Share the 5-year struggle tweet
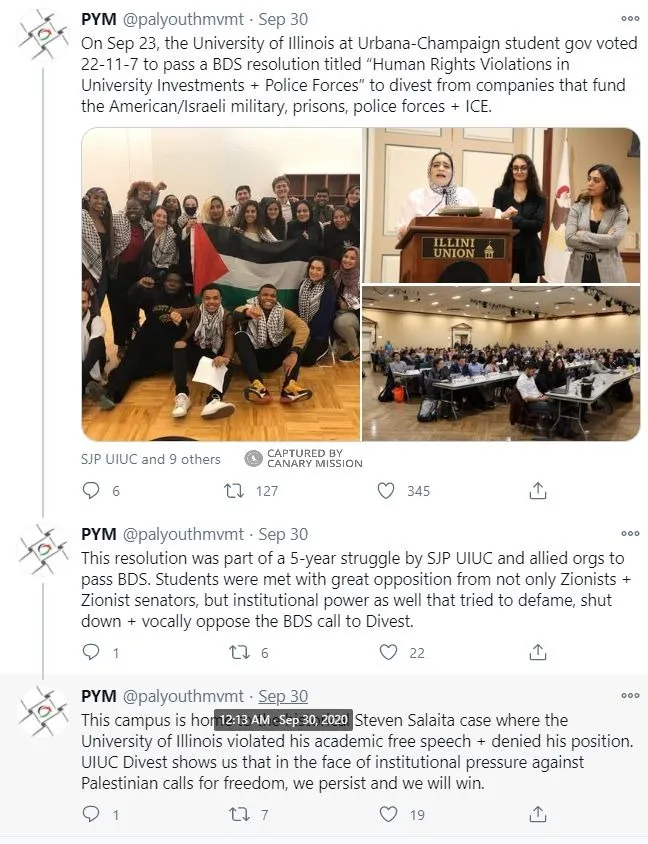Image resolution: width=648 pixels, height=844 pixels. pos(538,652)
